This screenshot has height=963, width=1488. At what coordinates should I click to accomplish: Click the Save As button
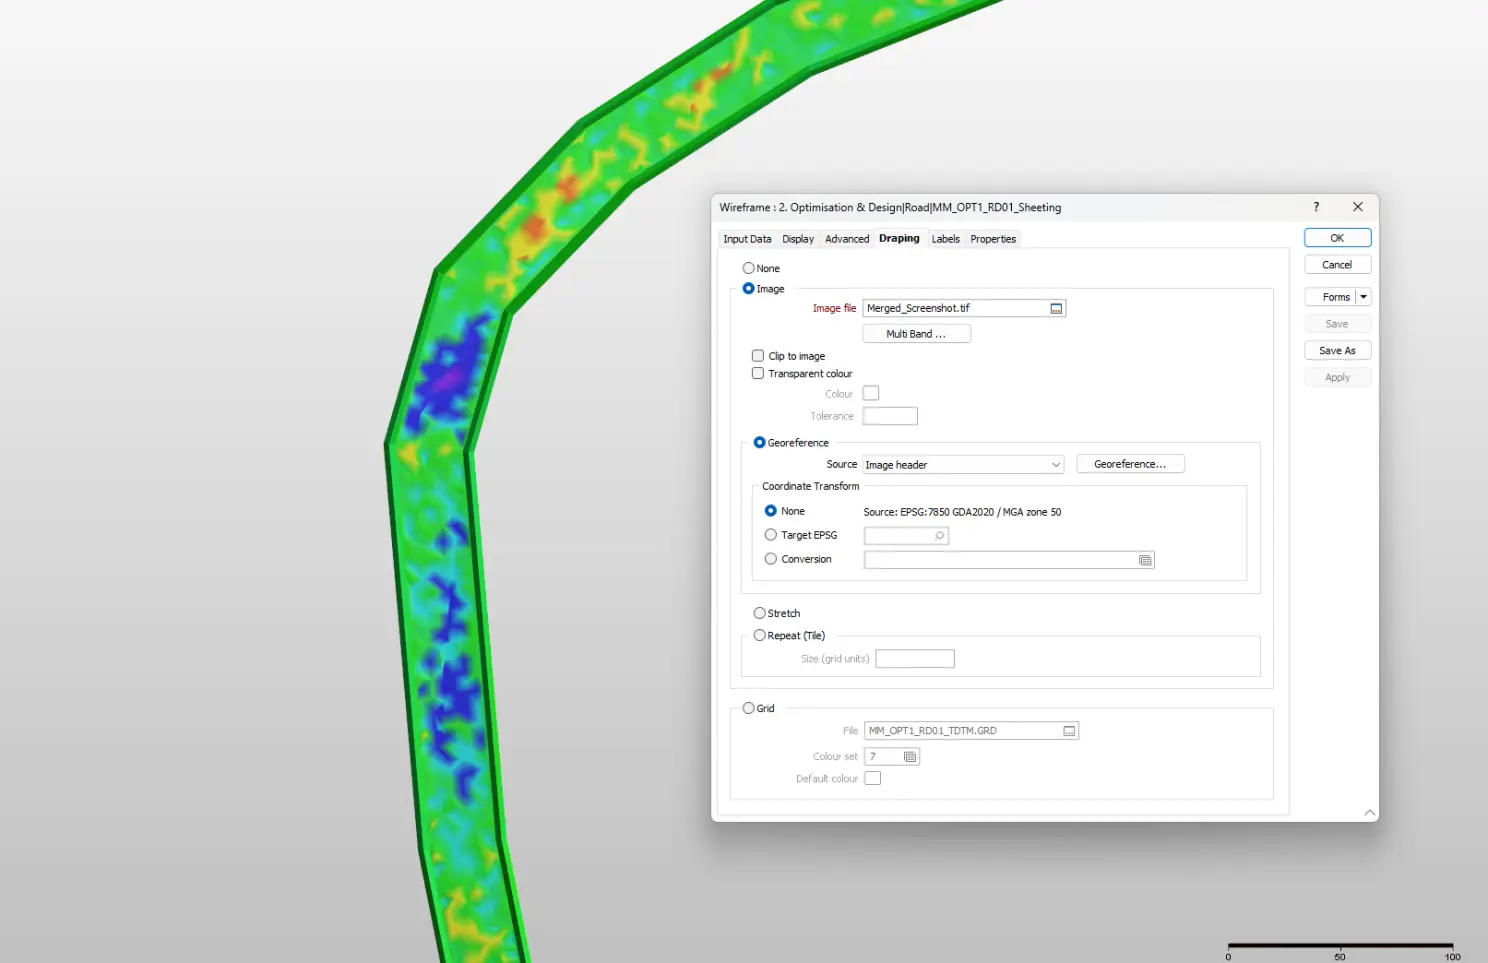click(1337, 351)
